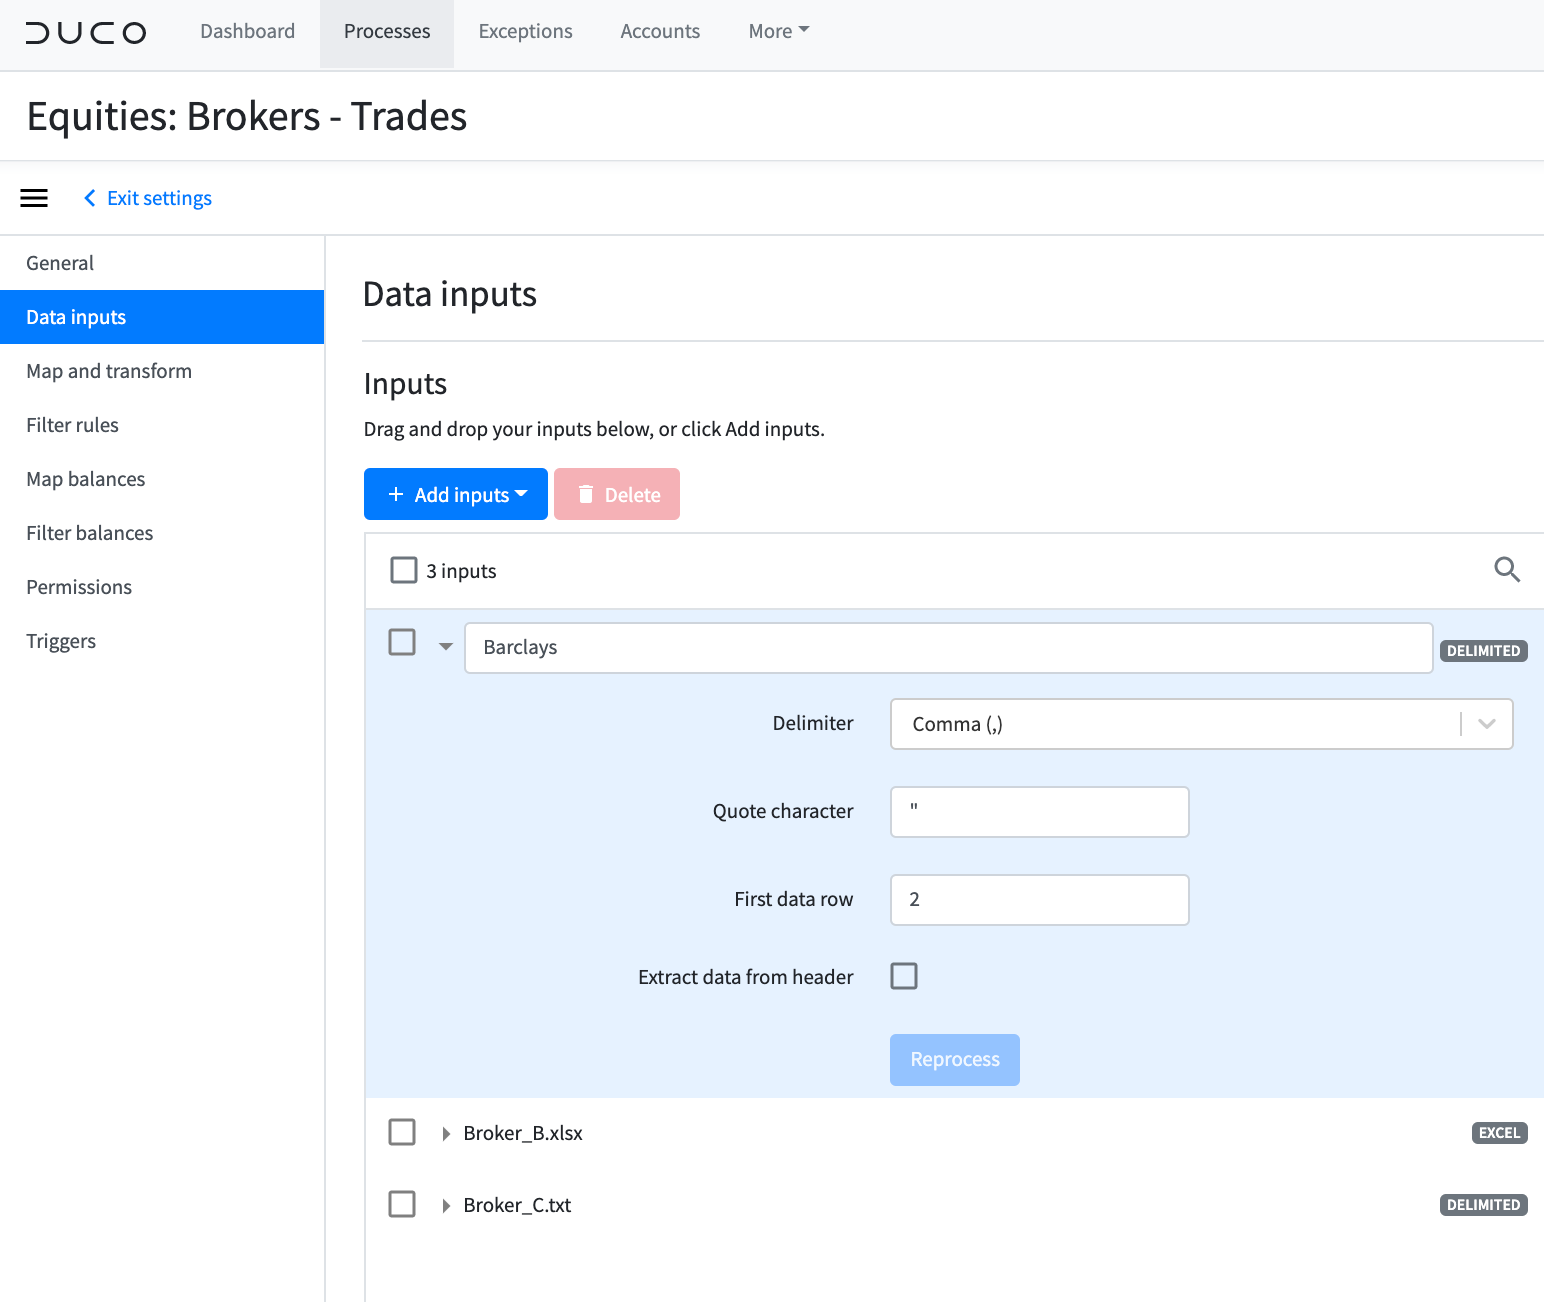Check the Broker_C.txt checkbox

402,1204
